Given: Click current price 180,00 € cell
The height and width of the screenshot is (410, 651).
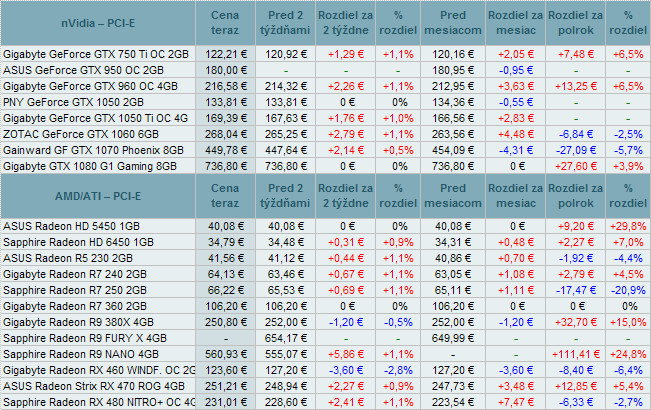Looking at the screenshot, I should 225,70.
